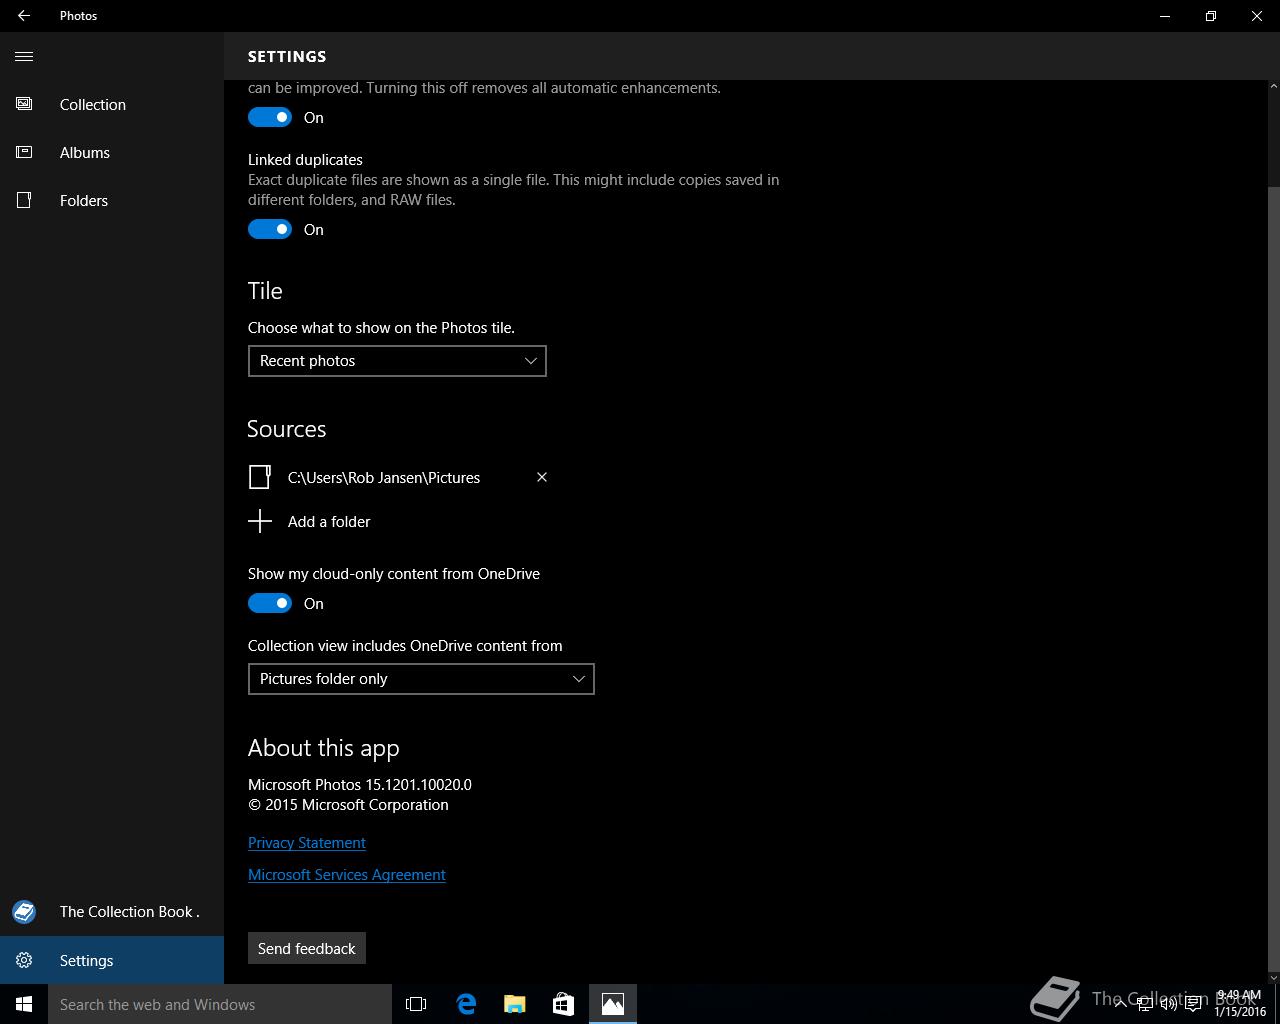Select Settings in the sidebar
This screenshot has width=1280, height=1024.
click(x=112, y=960)
